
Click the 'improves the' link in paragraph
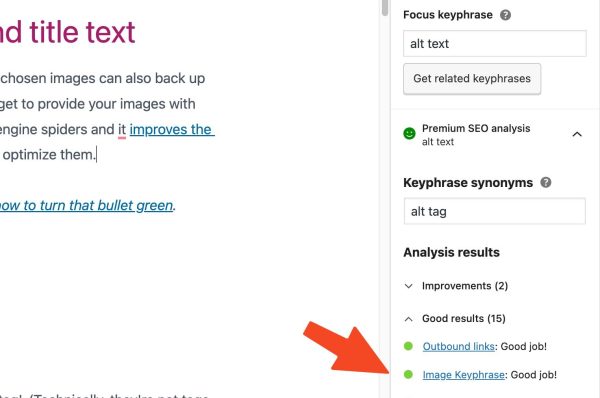171,130
